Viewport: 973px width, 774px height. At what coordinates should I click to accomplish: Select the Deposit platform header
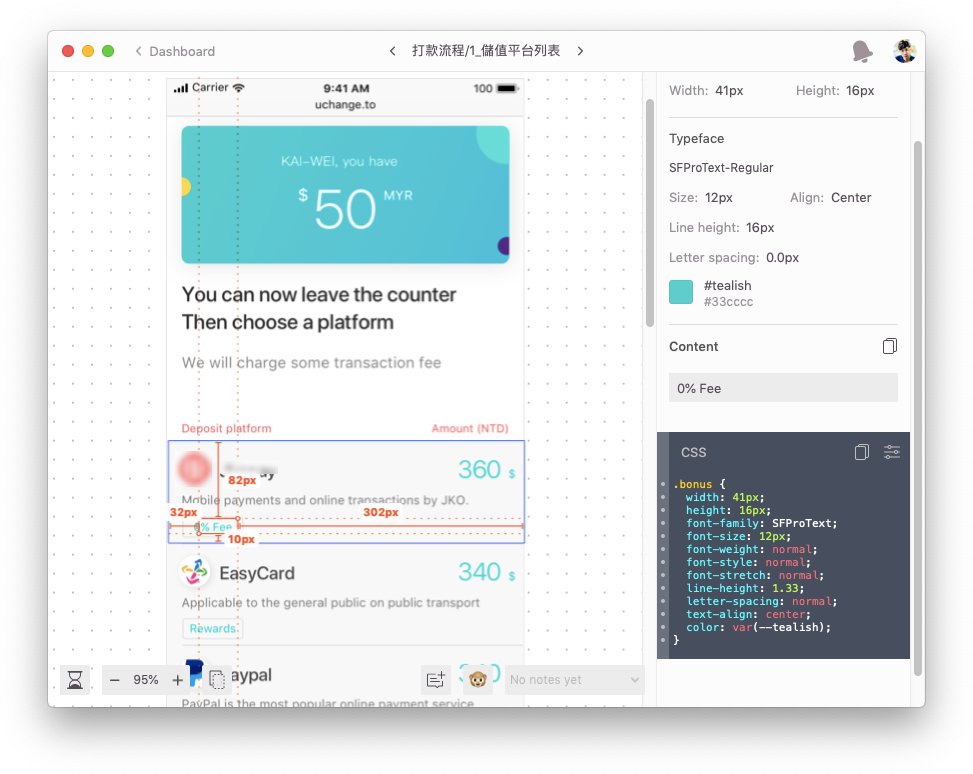(x=226, y=428)
